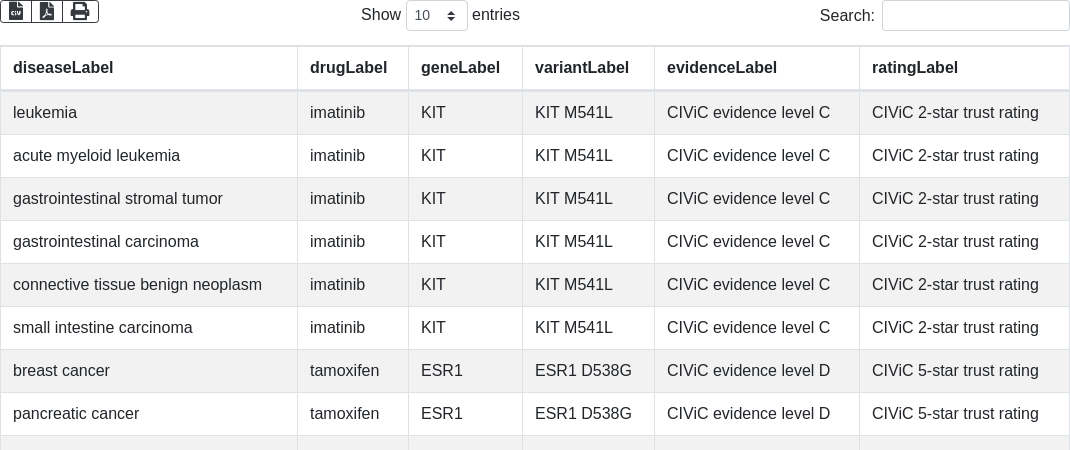Export the table as PDF

47,12
